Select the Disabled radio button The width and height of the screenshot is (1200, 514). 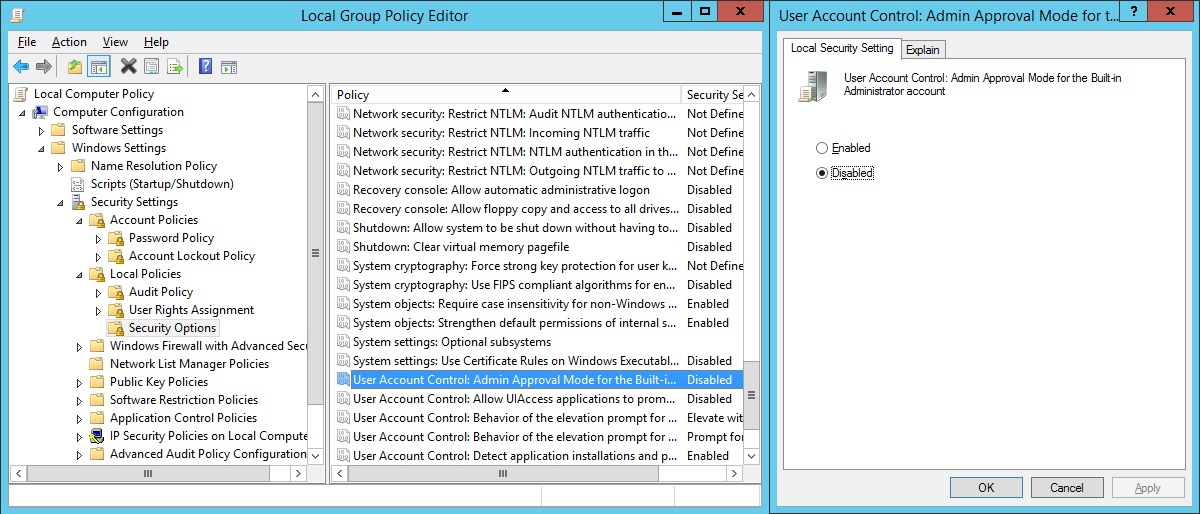pos(822,173)
